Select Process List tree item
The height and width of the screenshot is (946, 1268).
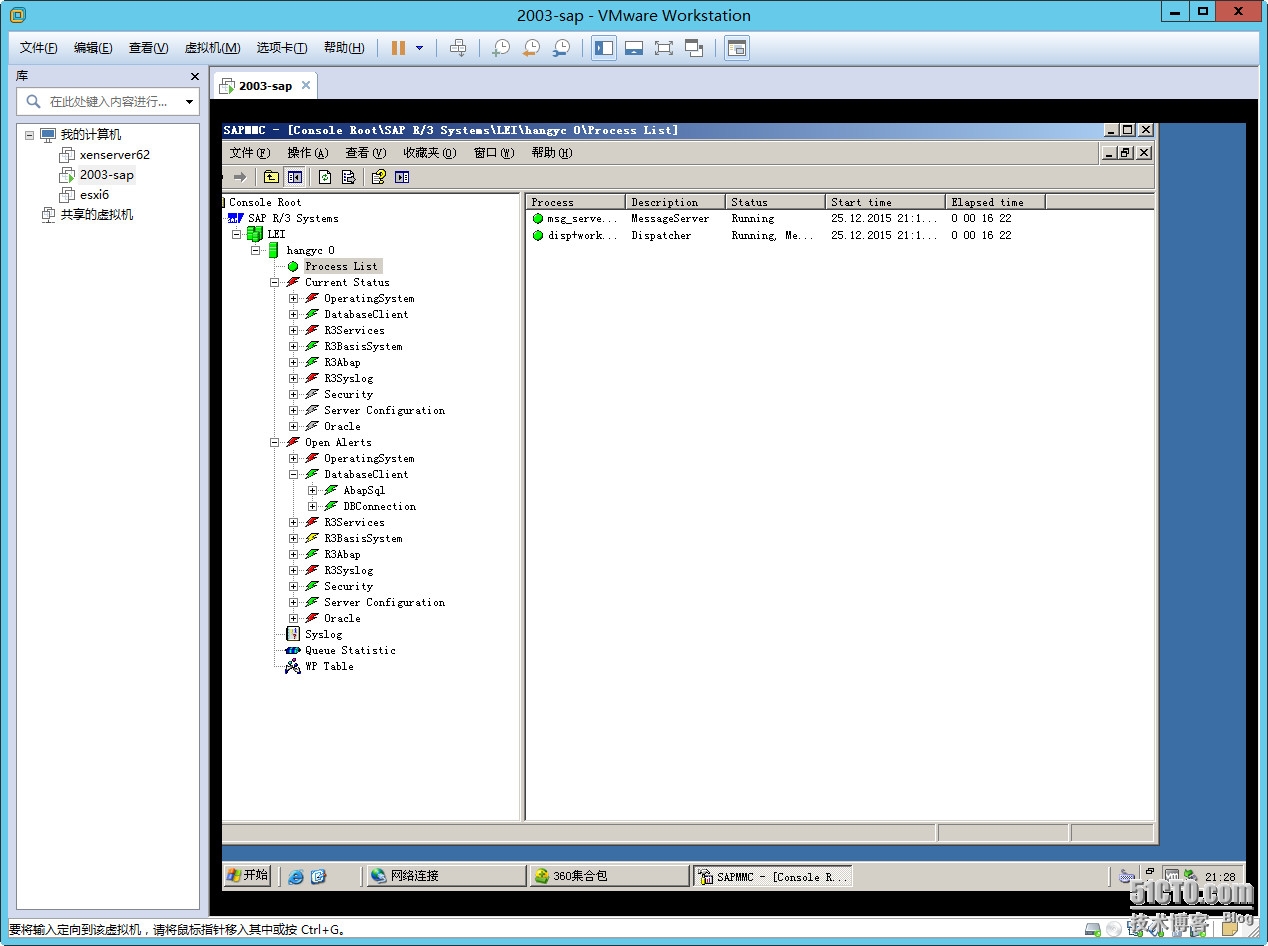341,266
